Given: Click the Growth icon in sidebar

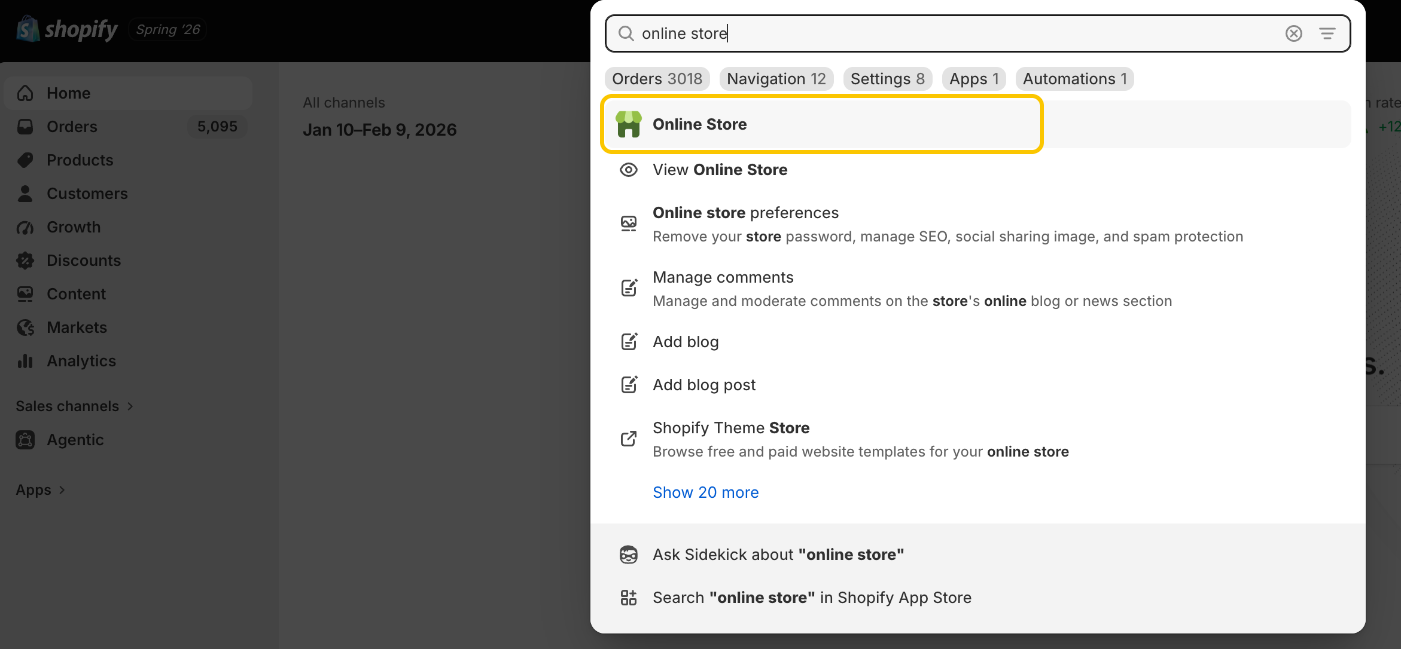Looking at the screenshot, I should click(26, 227).
